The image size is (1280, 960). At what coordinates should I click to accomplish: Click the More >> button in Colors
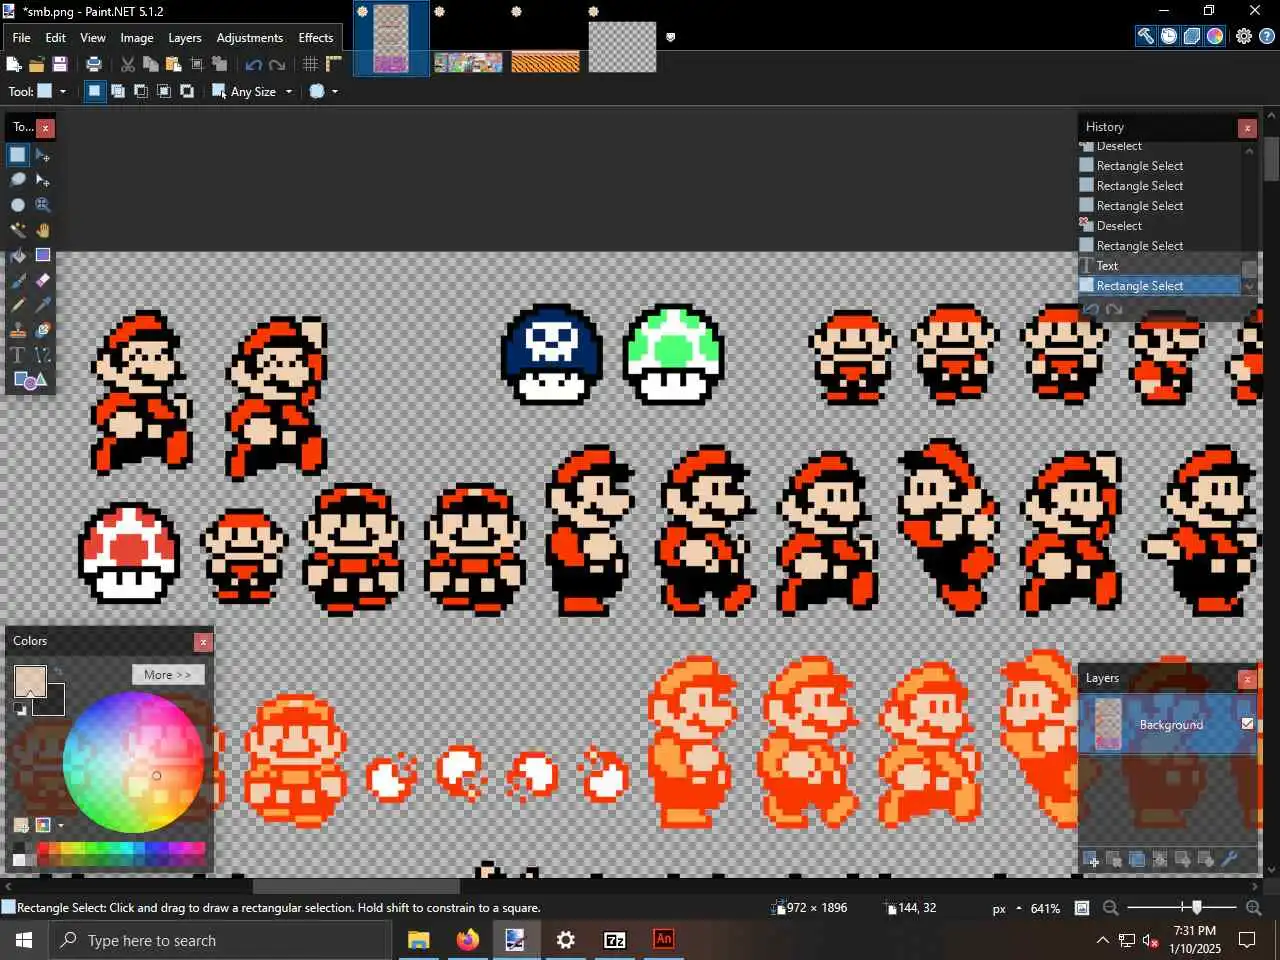pos(168,674)
